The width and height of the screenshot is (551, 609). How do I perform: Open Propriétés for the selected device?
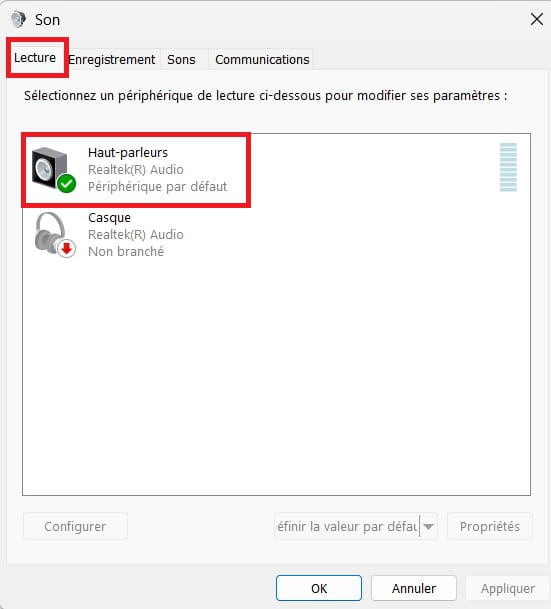pos(490,527)
